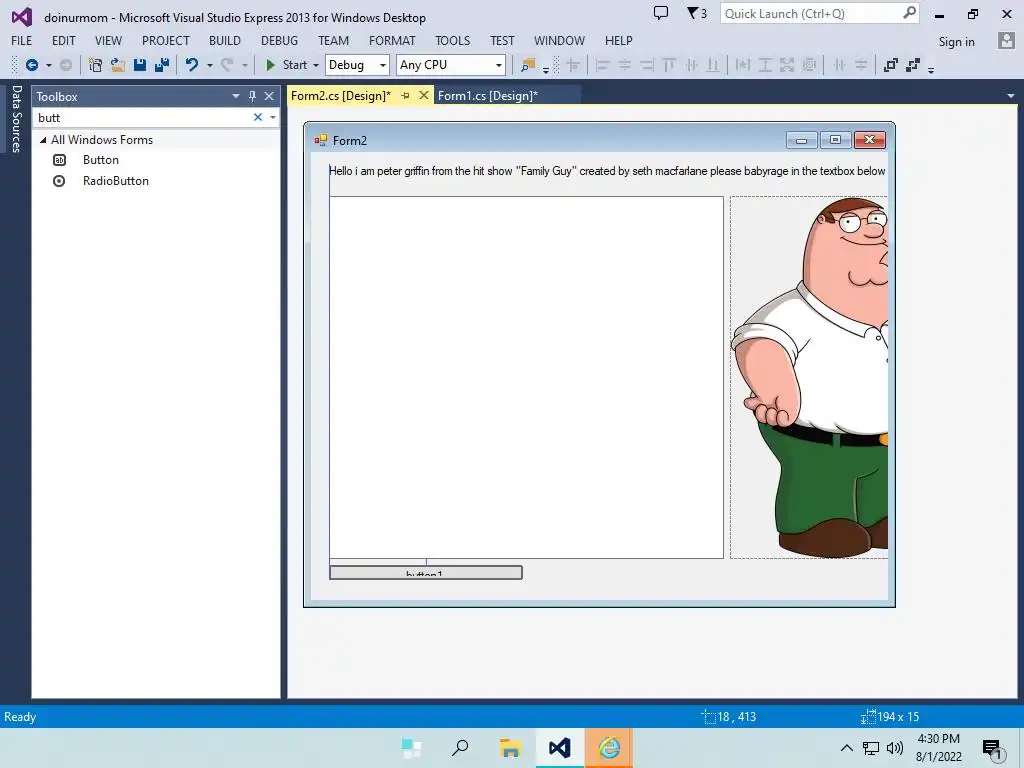
Task: Click the Find in Files toolbar icon
Action: (x=528, y=65)
